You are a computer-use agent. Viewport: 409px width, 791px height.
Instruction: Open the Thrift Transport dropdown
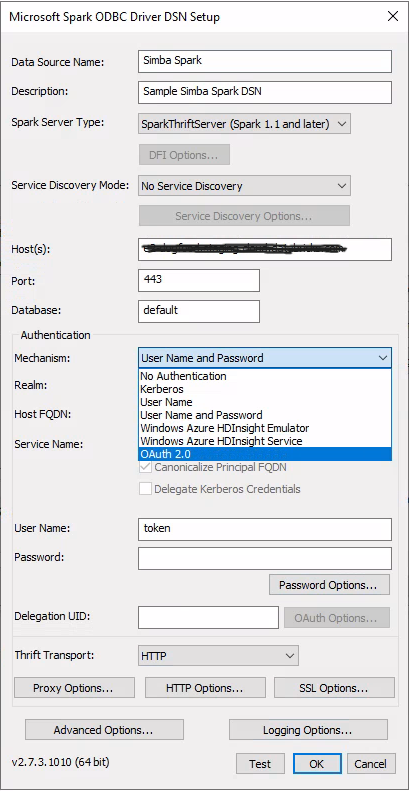coord(218,656)
